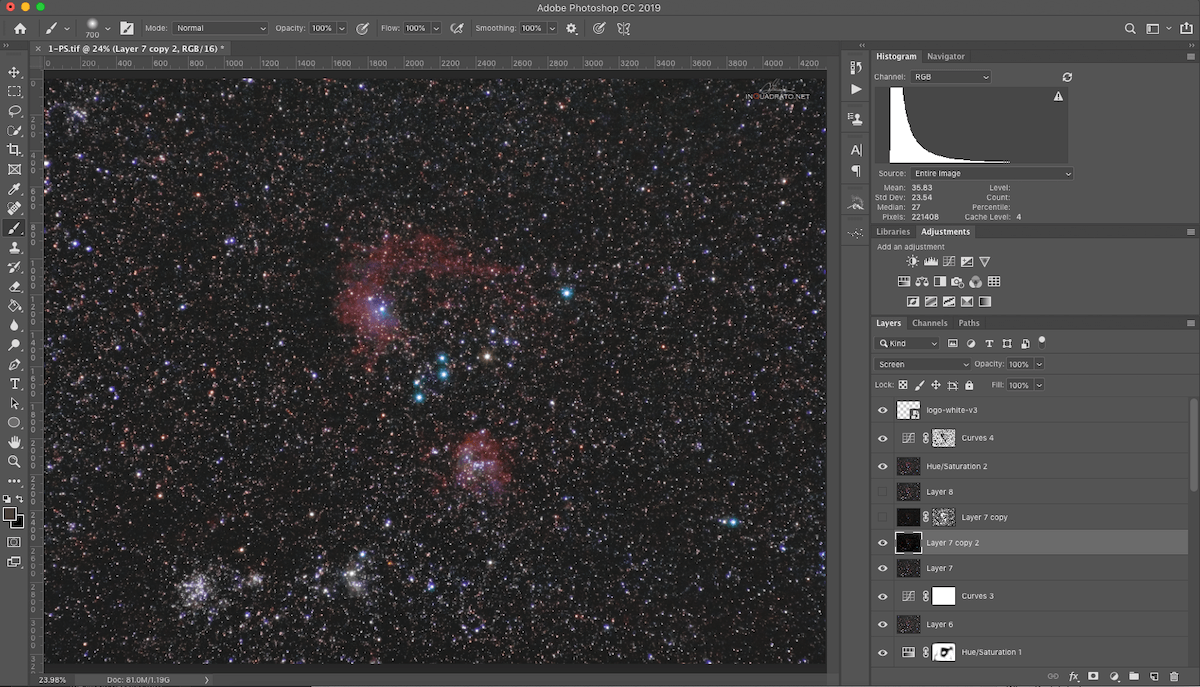Viewport: 1200px width, 687px height.
Task: Open the brush Mode dropdown
Action: pyautogui.click(x=219, y=29)
